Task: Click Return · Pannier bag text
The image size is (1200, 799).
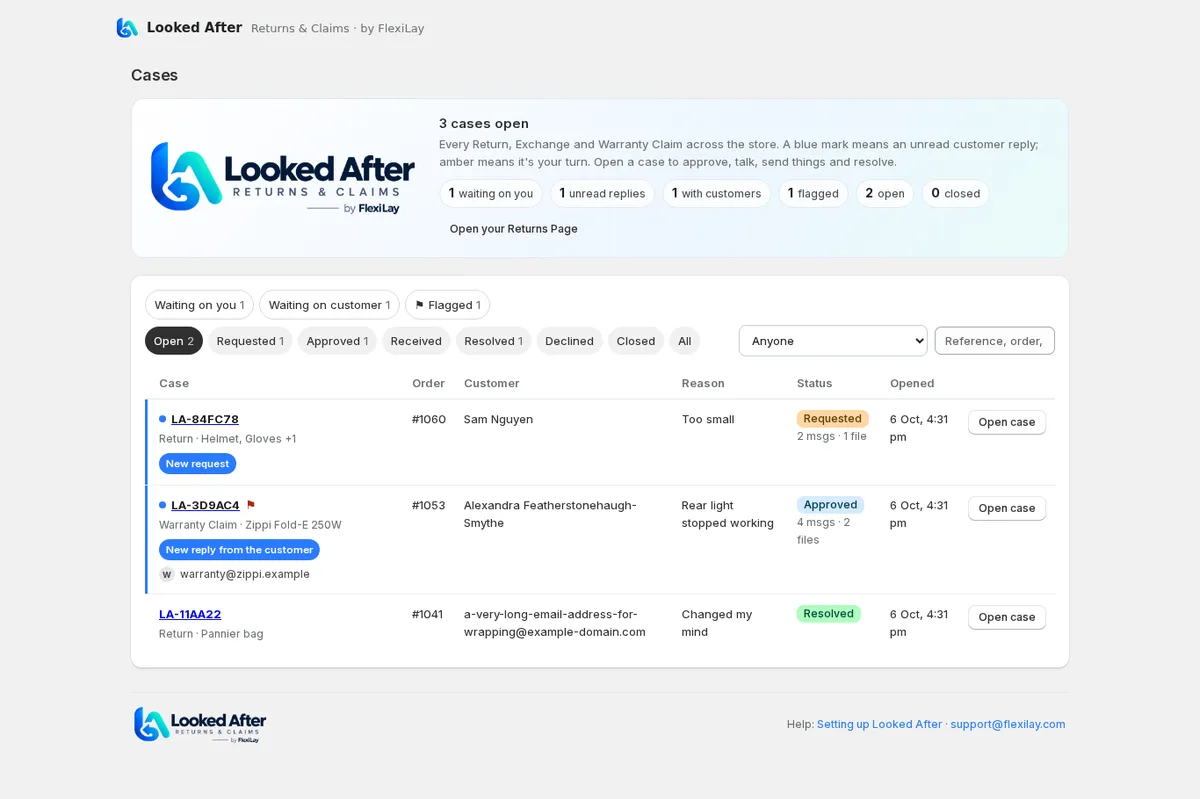Action: [211, 634]
